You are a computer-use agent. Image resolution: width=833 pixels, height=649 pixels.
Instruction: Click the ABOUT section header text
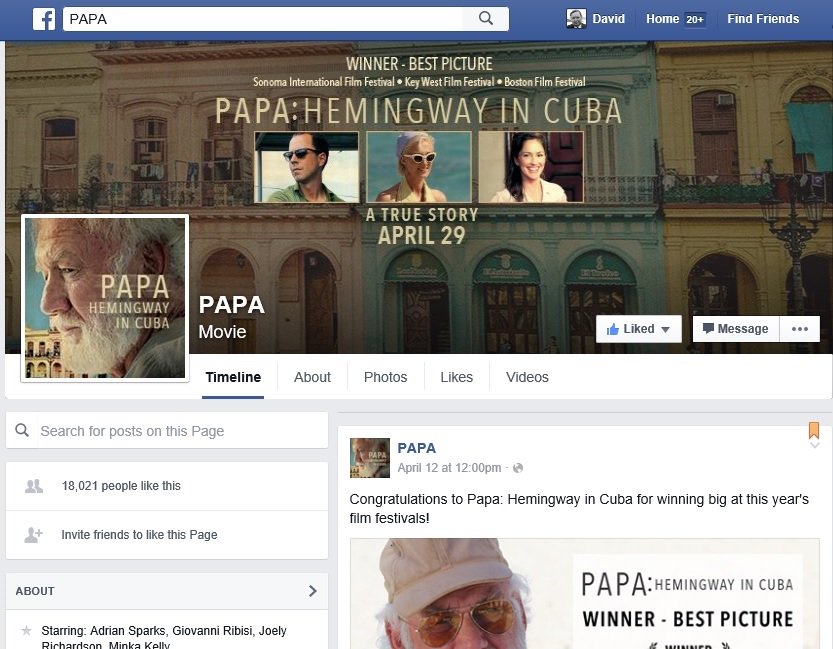(x=35, y=591)
